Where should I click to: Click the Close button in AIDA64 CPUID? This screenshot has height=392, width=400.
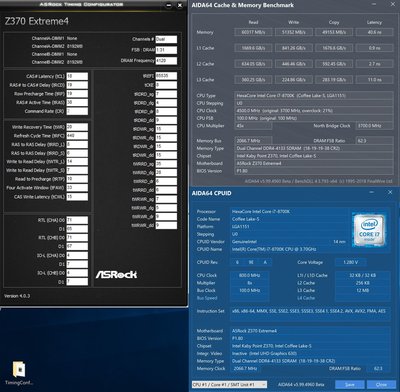click(x=381, y=384)
